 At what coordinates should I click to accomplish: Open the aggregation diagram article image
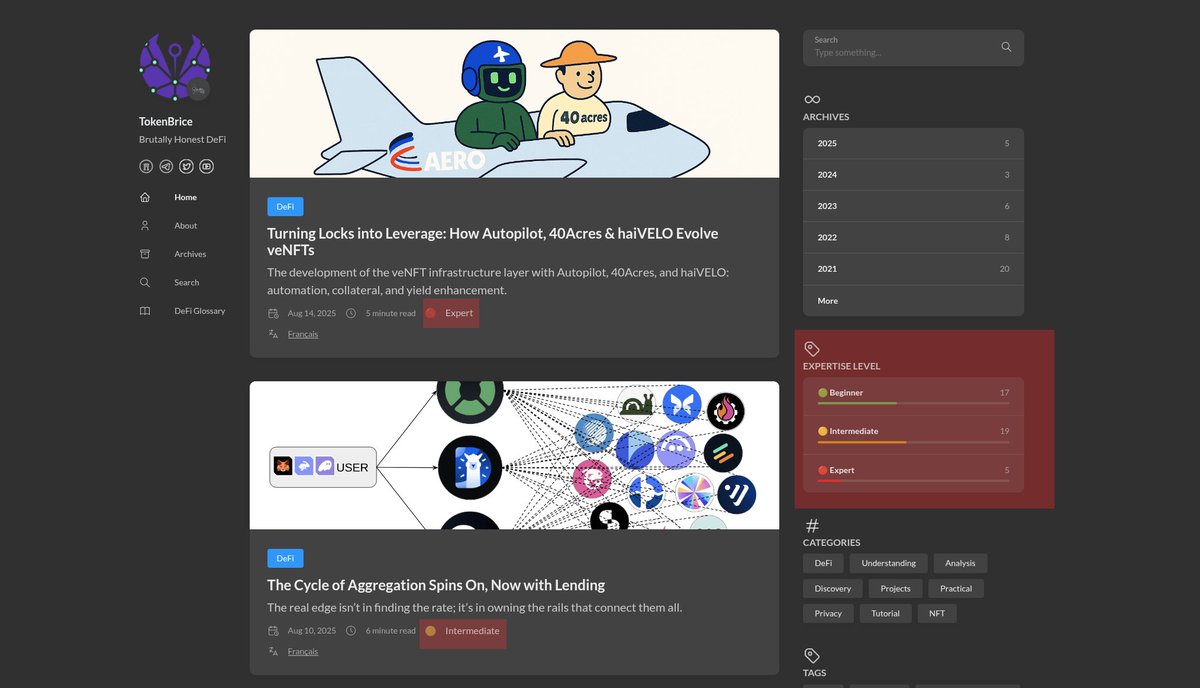(x=514, y=455)
